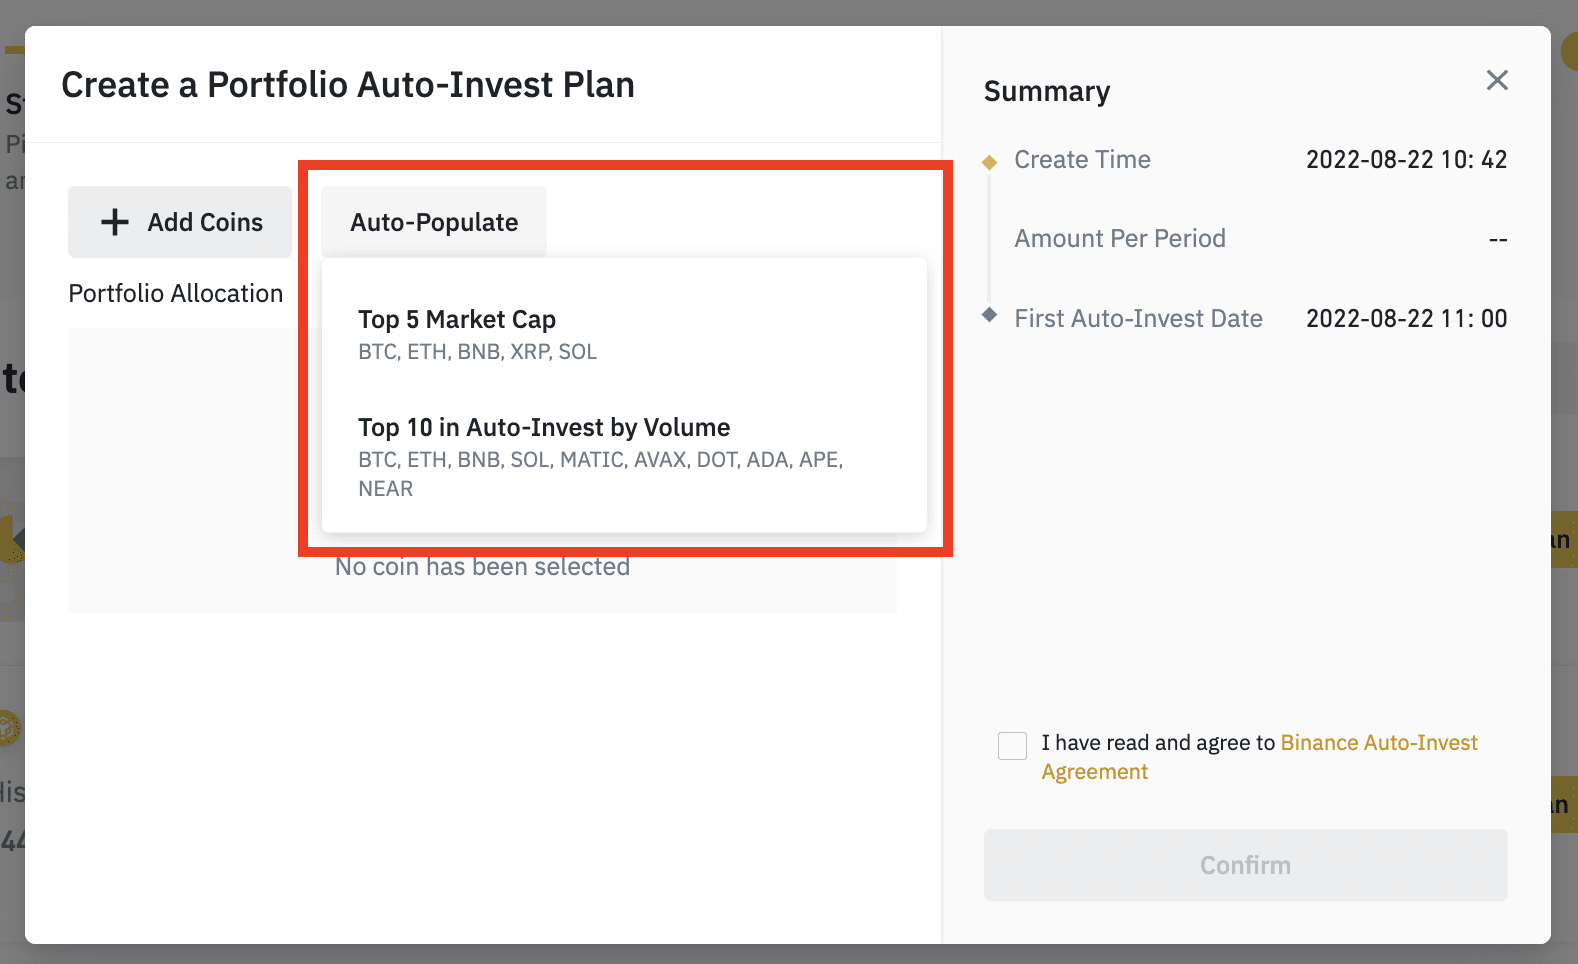Click the Summary heading
Viewport: 1578px width, 964px height.
[x=1046, y=92]
